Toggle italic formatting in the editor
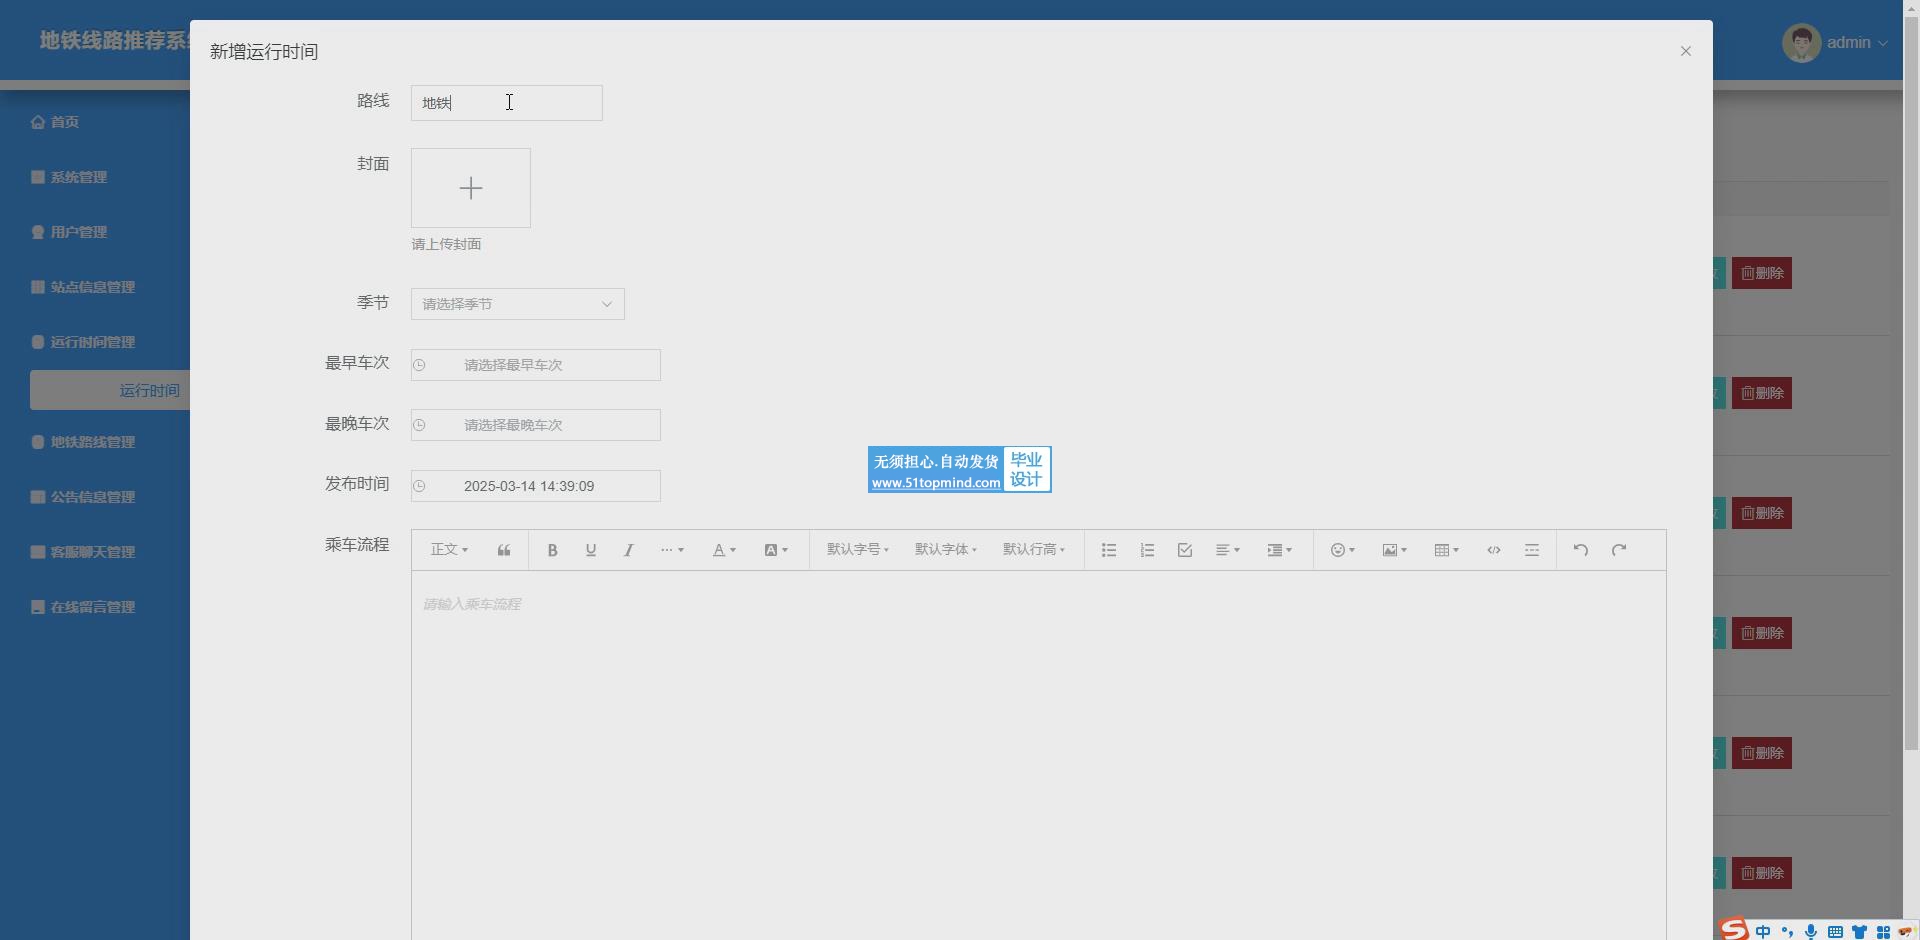Screen dimensions: 1920x940 coord(629,550)
